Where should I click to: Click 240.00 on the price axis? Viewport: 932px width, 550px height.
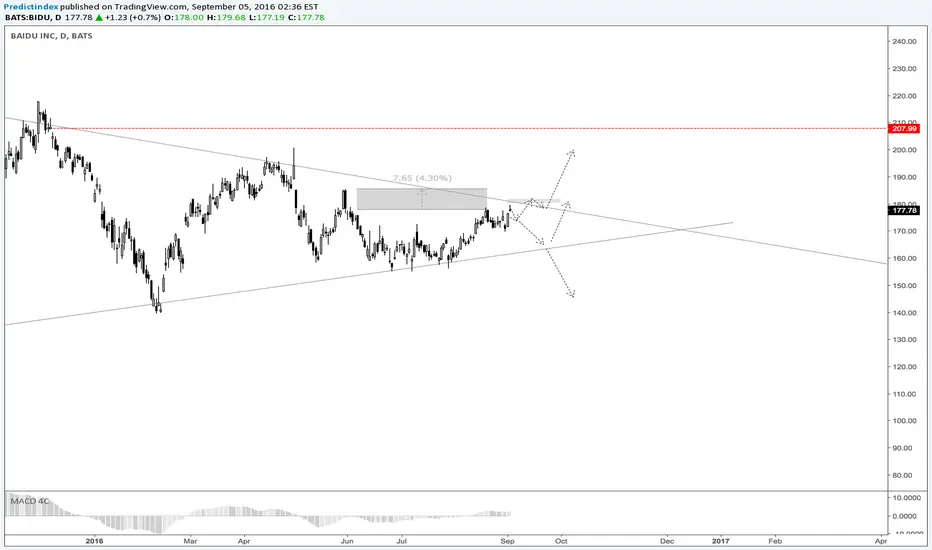coord(904,42)
